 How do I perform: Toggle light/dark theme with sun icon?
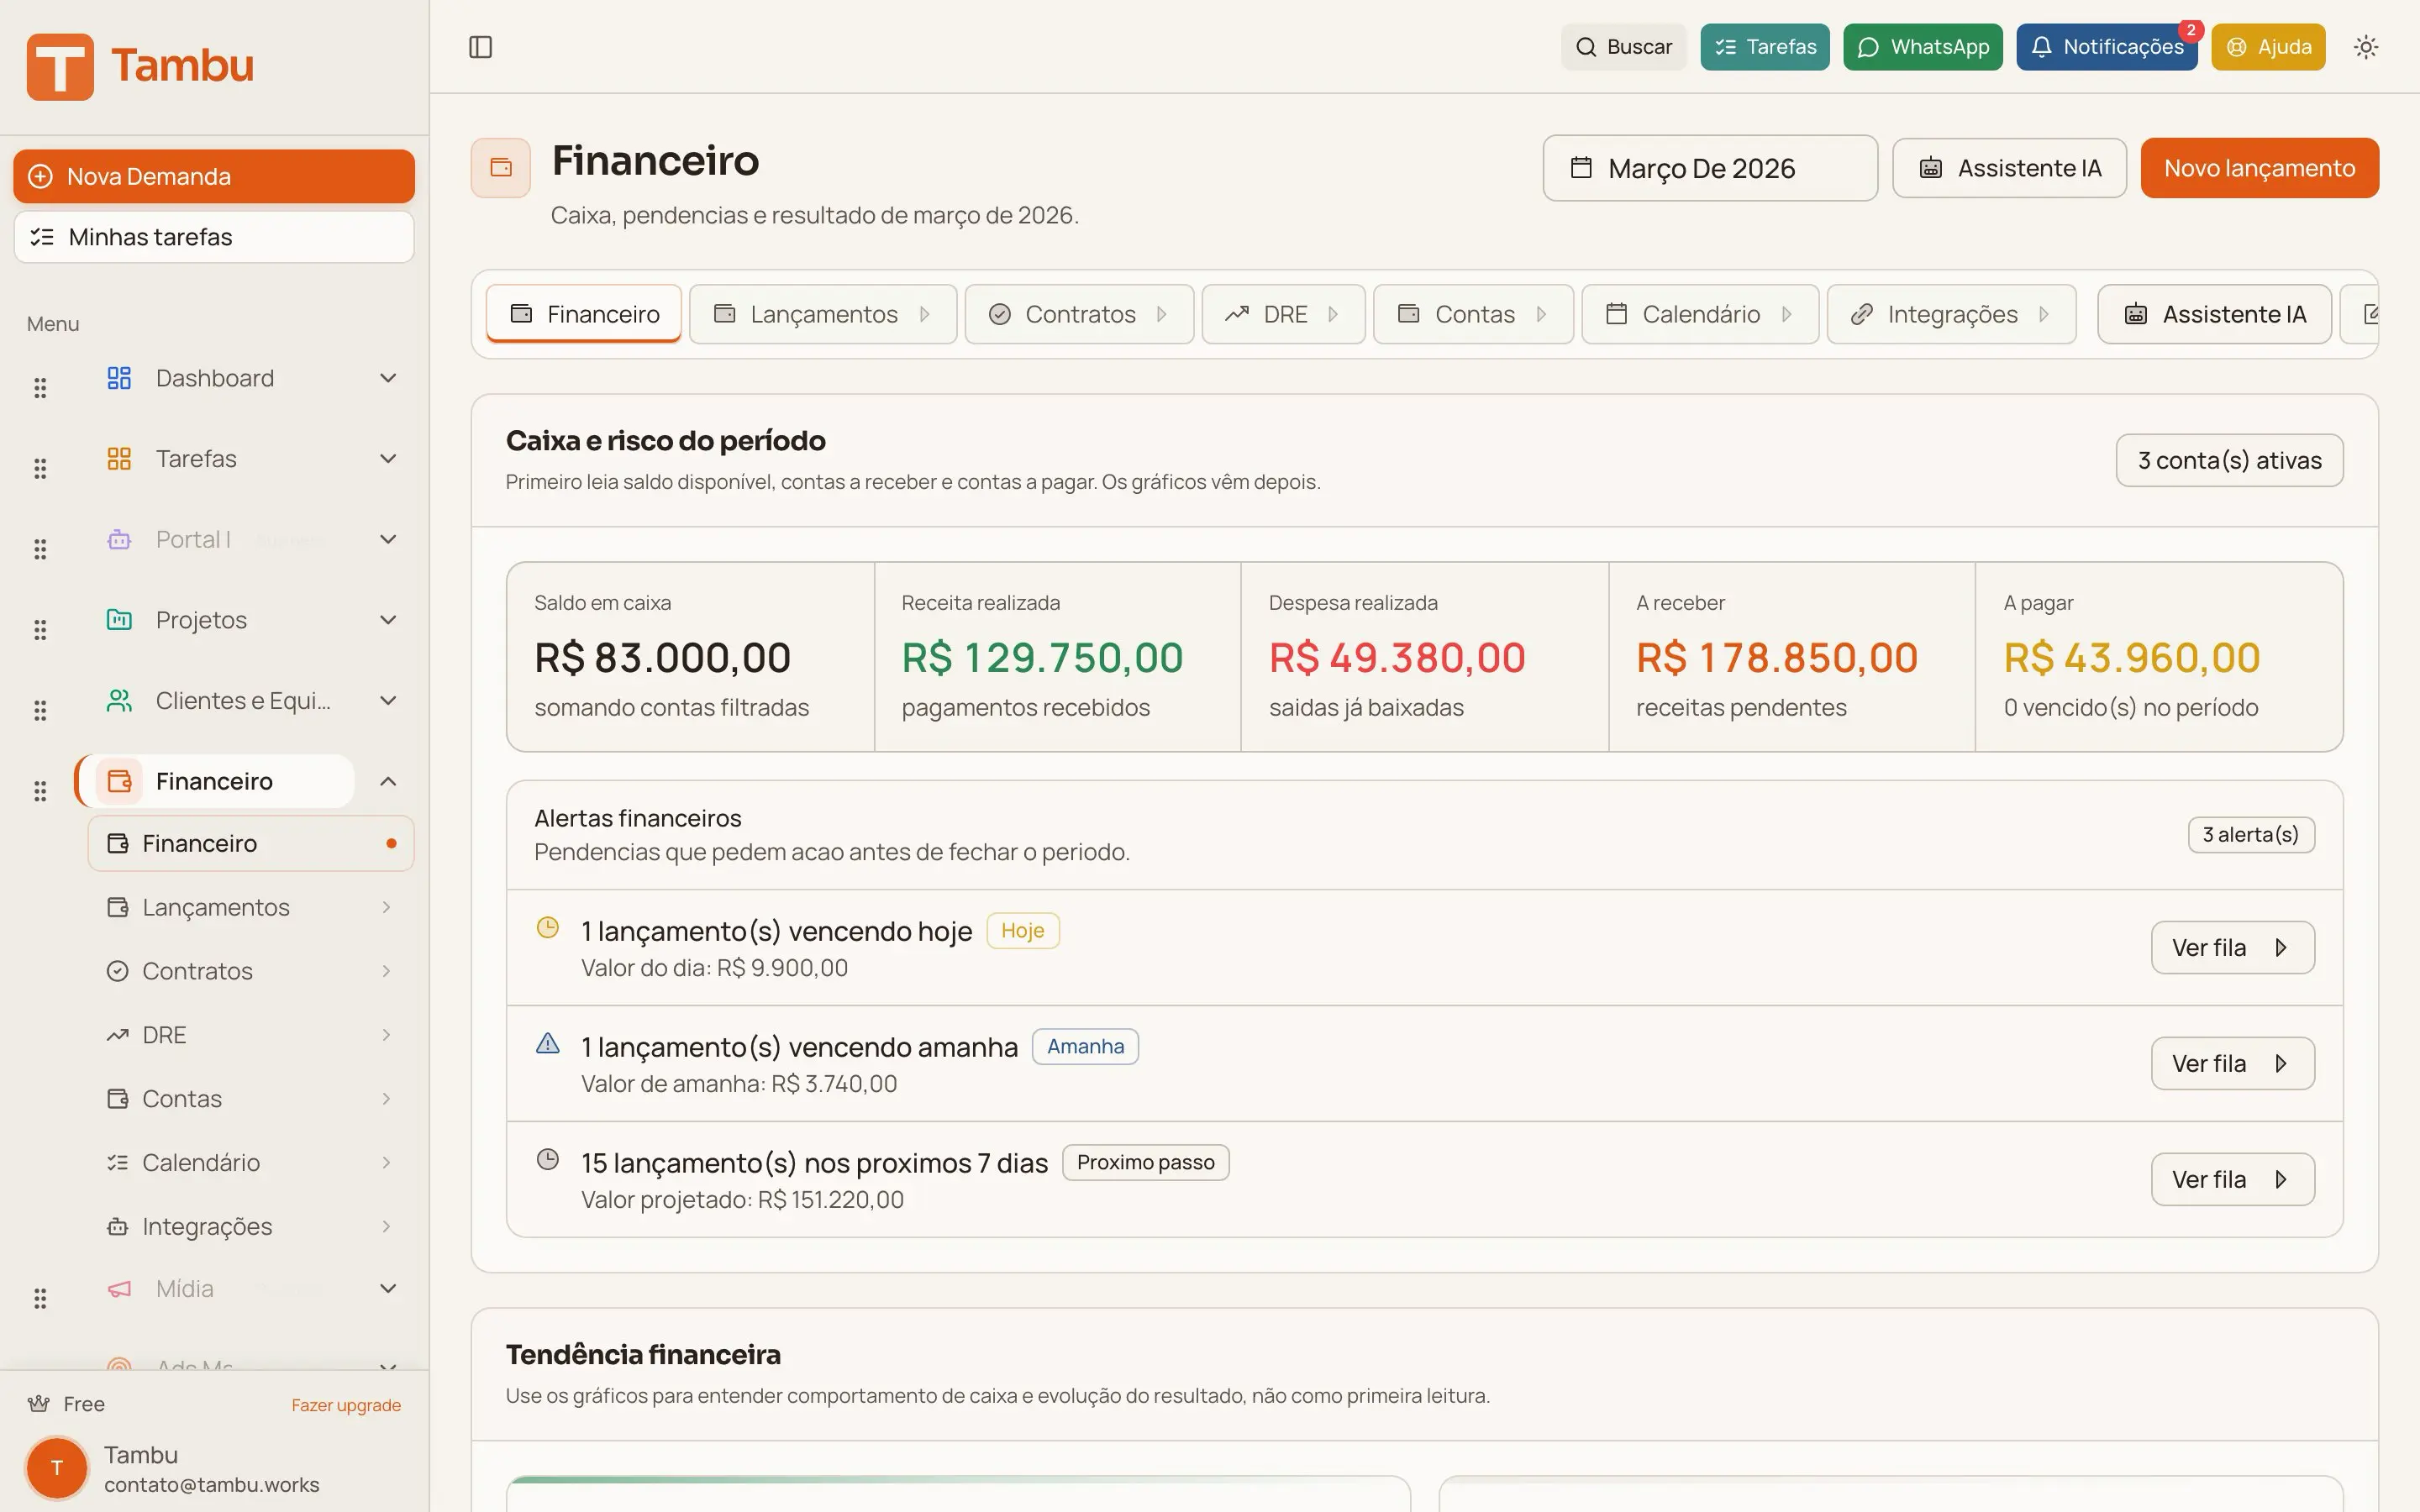point(2366,46)
